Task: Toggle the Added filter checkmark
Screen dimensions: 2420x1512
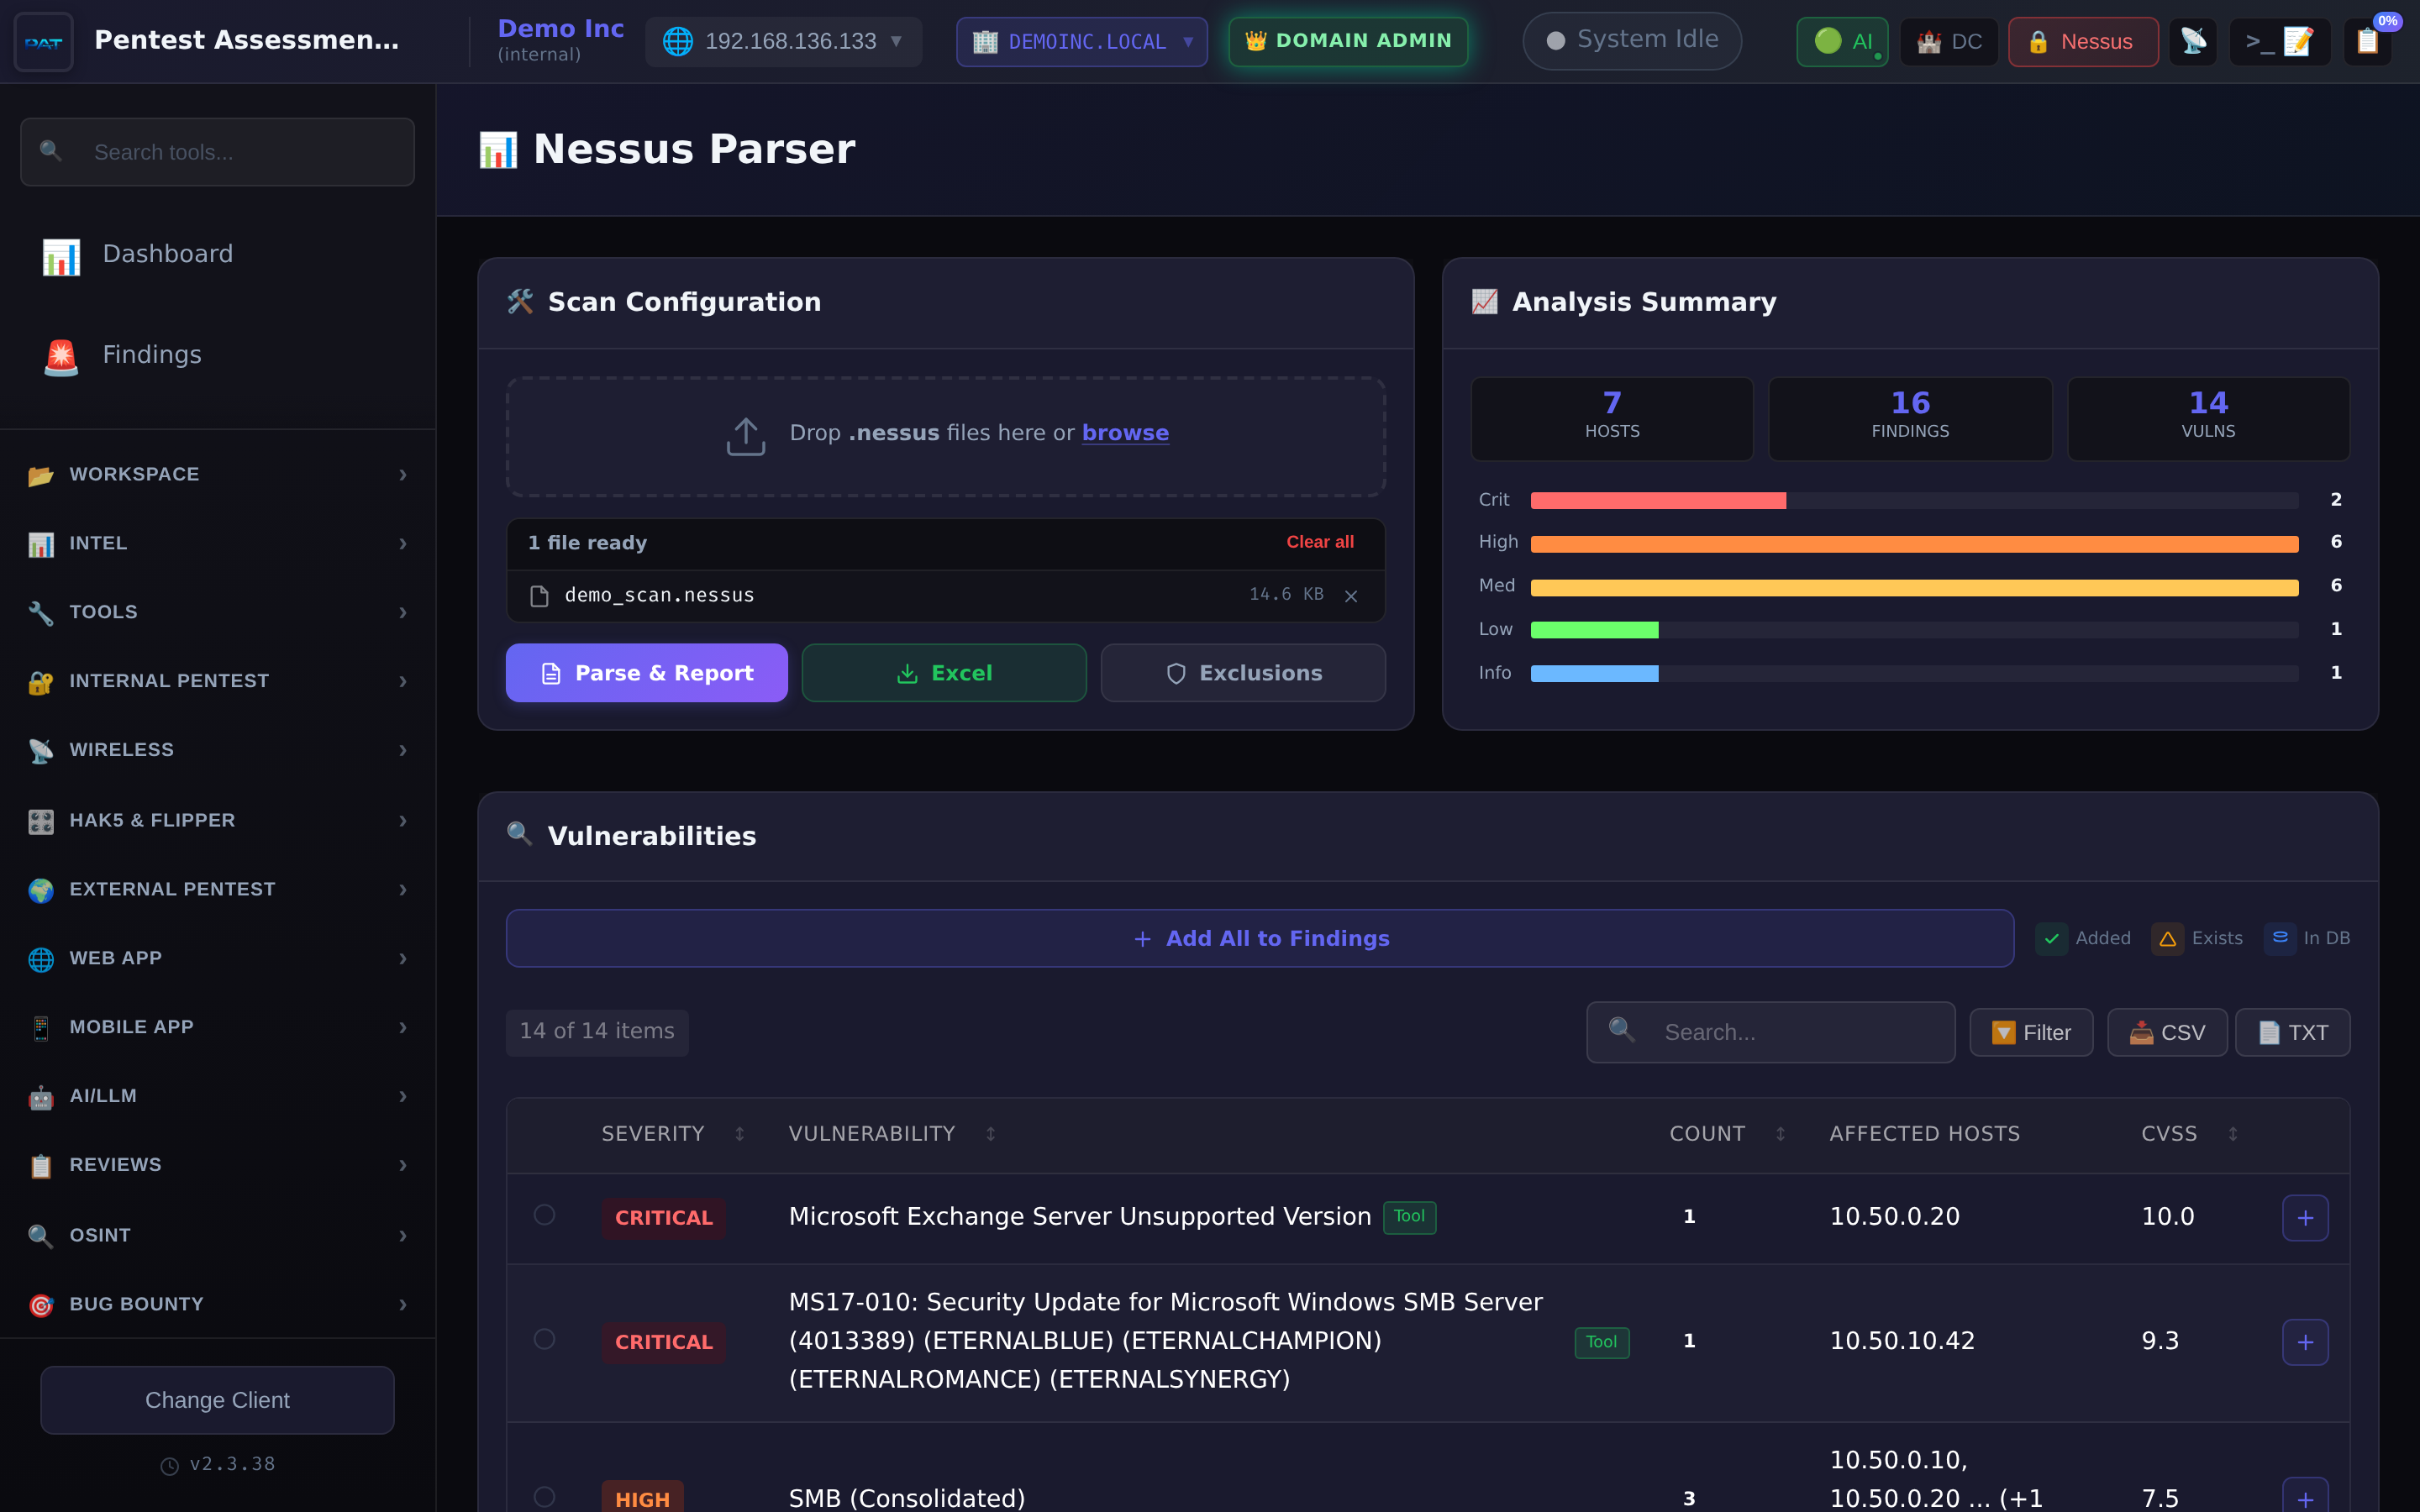Action: (x=2053, y=939)
